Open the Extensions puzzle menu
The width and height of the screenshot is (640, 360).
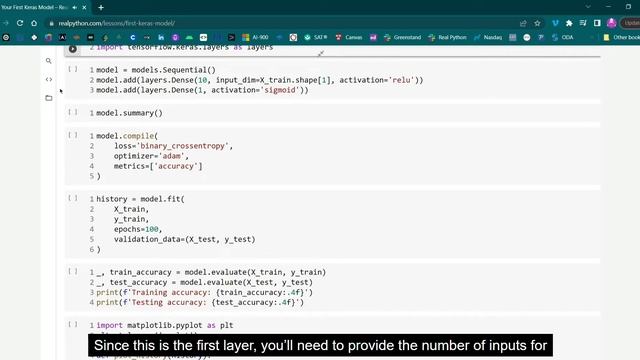click(x=569, y=23)
